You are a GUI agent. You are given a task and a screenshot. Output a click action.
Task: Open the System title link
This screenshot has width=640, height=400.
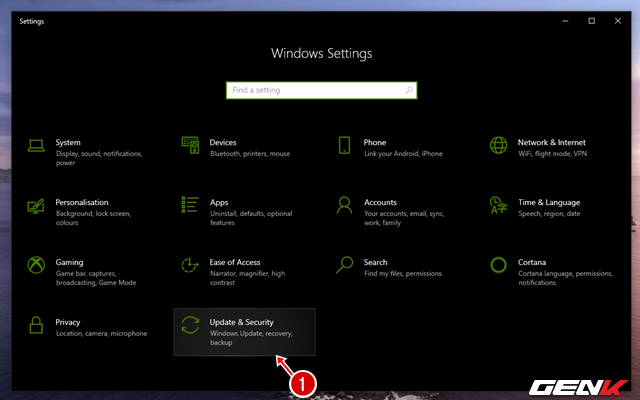pos(68,142)
